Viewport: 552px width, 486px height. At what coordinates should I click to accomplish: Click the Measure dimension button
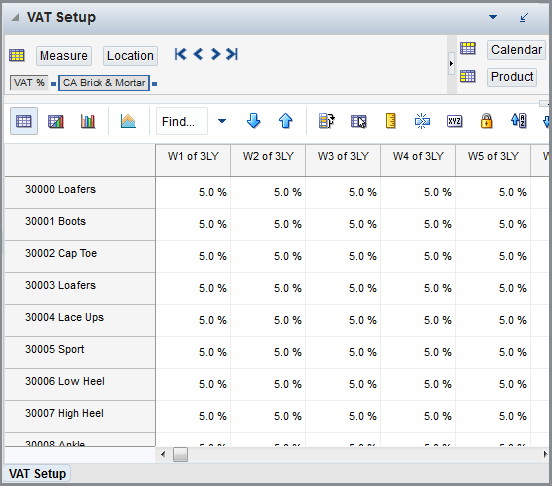(64, 56)
